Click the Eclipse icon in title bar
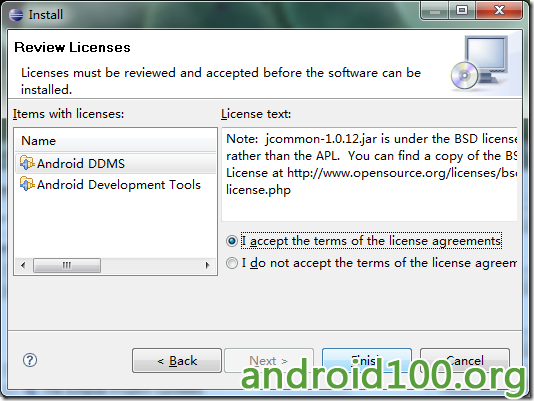This screenshot has height=401, width=534. (16, 15)
